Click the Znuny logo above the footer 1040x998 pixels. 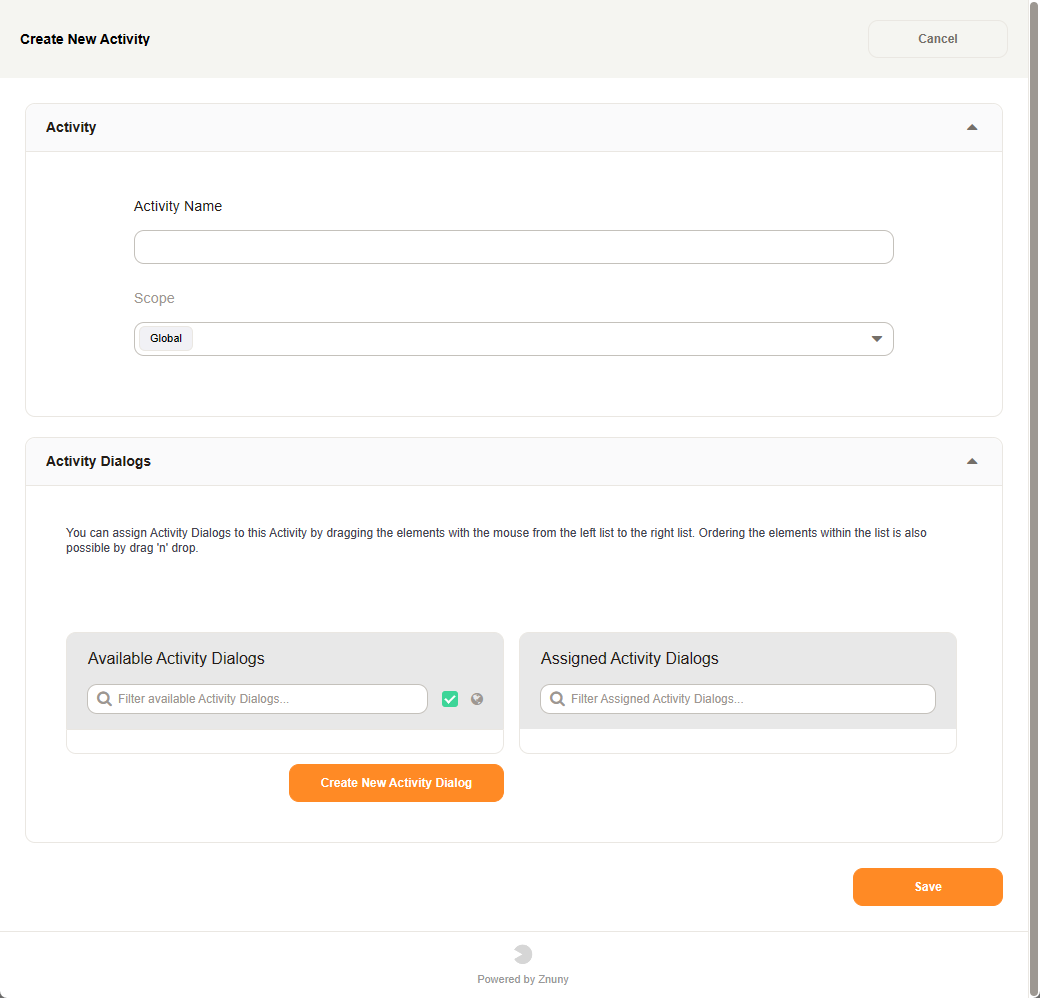pos(523,954)
